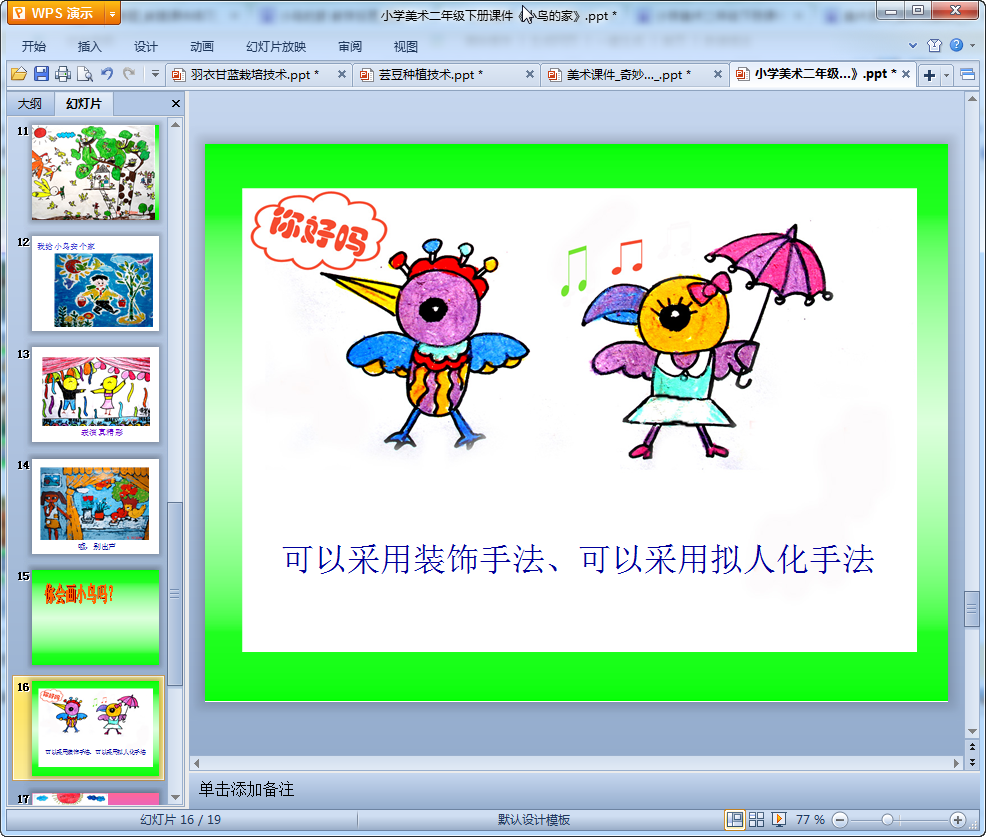Go to previous slide double-arrow button
The height and width of the screenshot is (837, 986).
coord(972,747)
